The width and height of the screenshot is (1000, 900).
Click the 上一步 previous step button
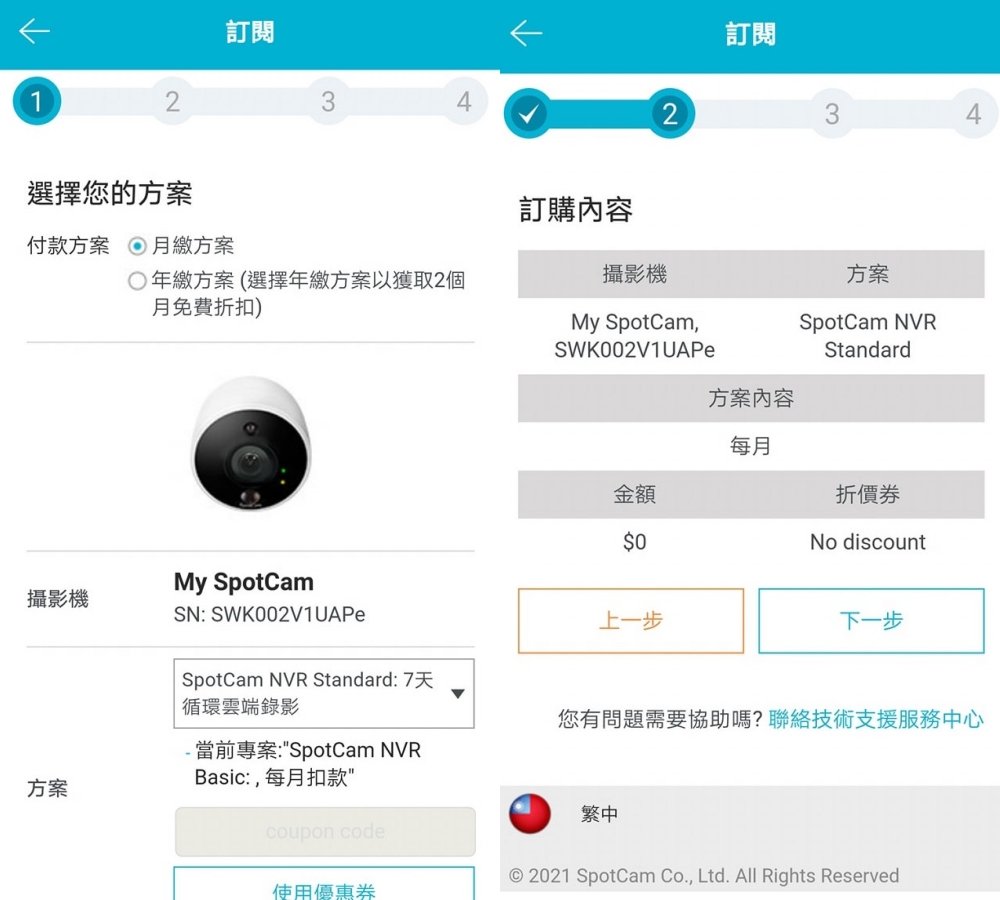pyautogui.click(x=631, y=621)
